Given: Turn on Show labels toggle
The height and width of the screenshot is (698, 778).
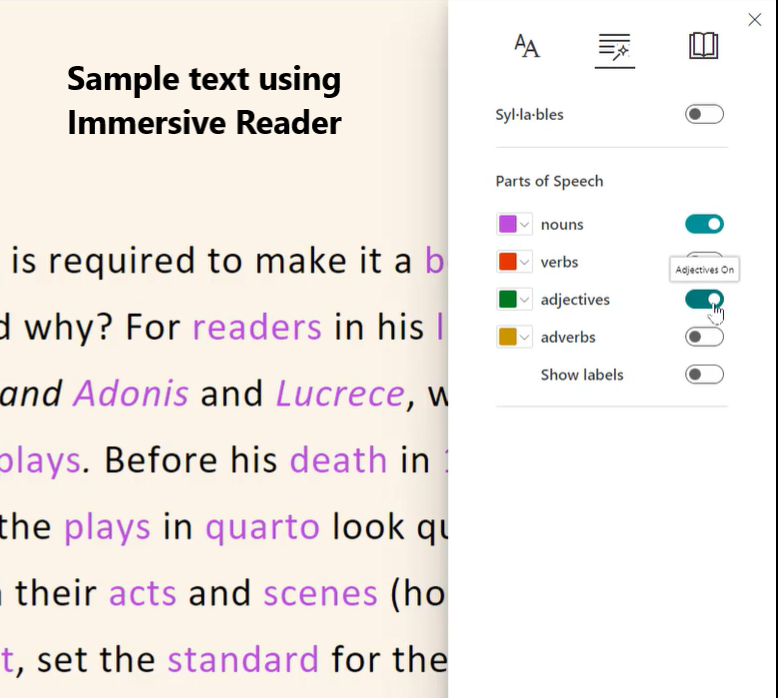Looking at the screenshot, I should point(704,375).
